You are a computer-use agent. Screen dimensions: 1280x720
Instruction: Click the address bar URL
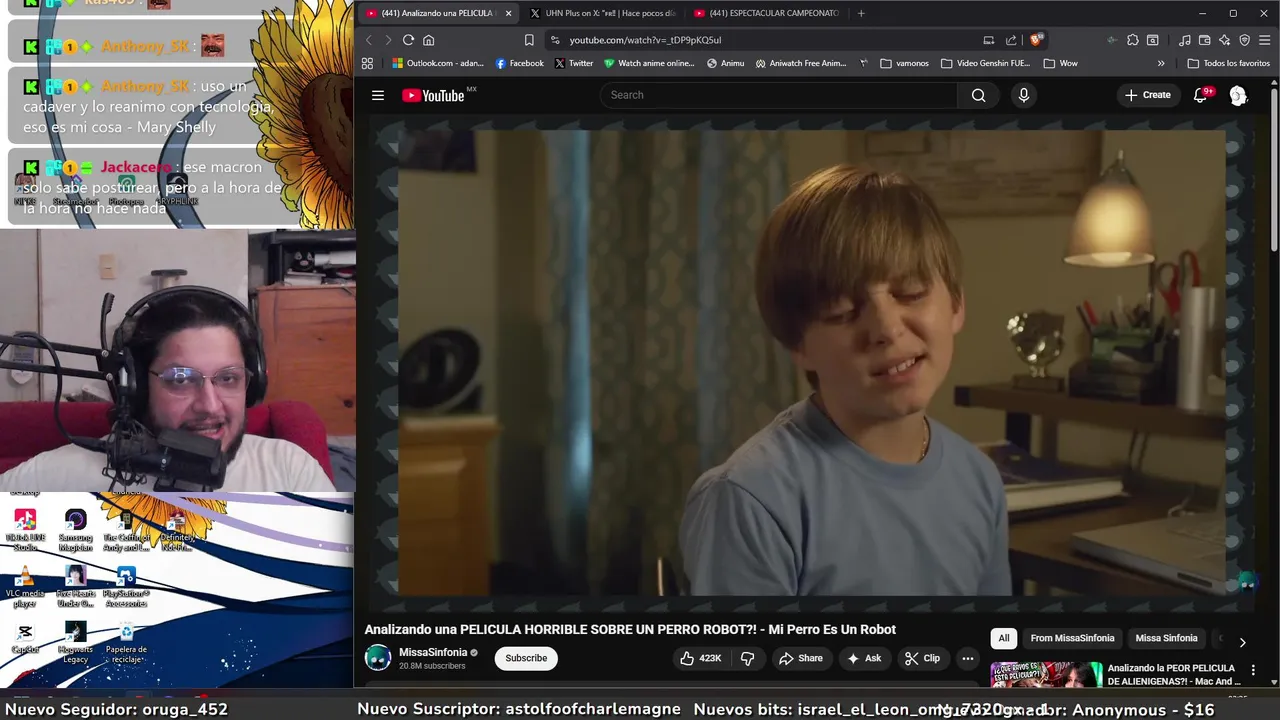coord(645,40)
